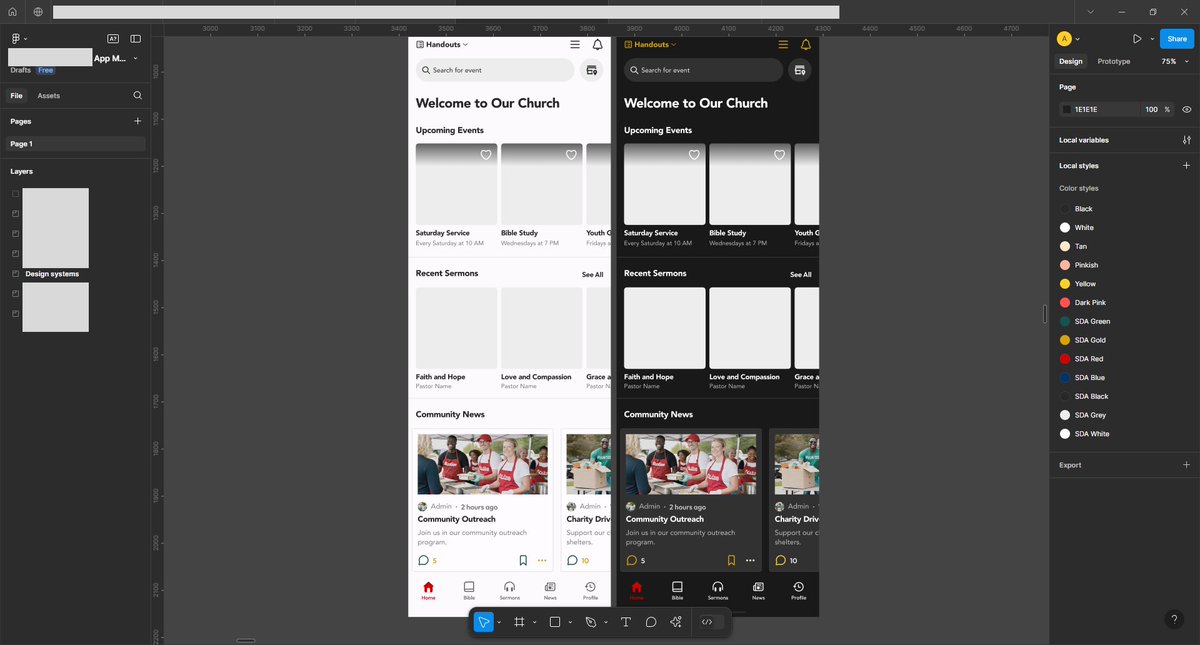Click the globe community icon
Image resolution: width=1200 pixels, height=645 pixels.
click(38, 12)
